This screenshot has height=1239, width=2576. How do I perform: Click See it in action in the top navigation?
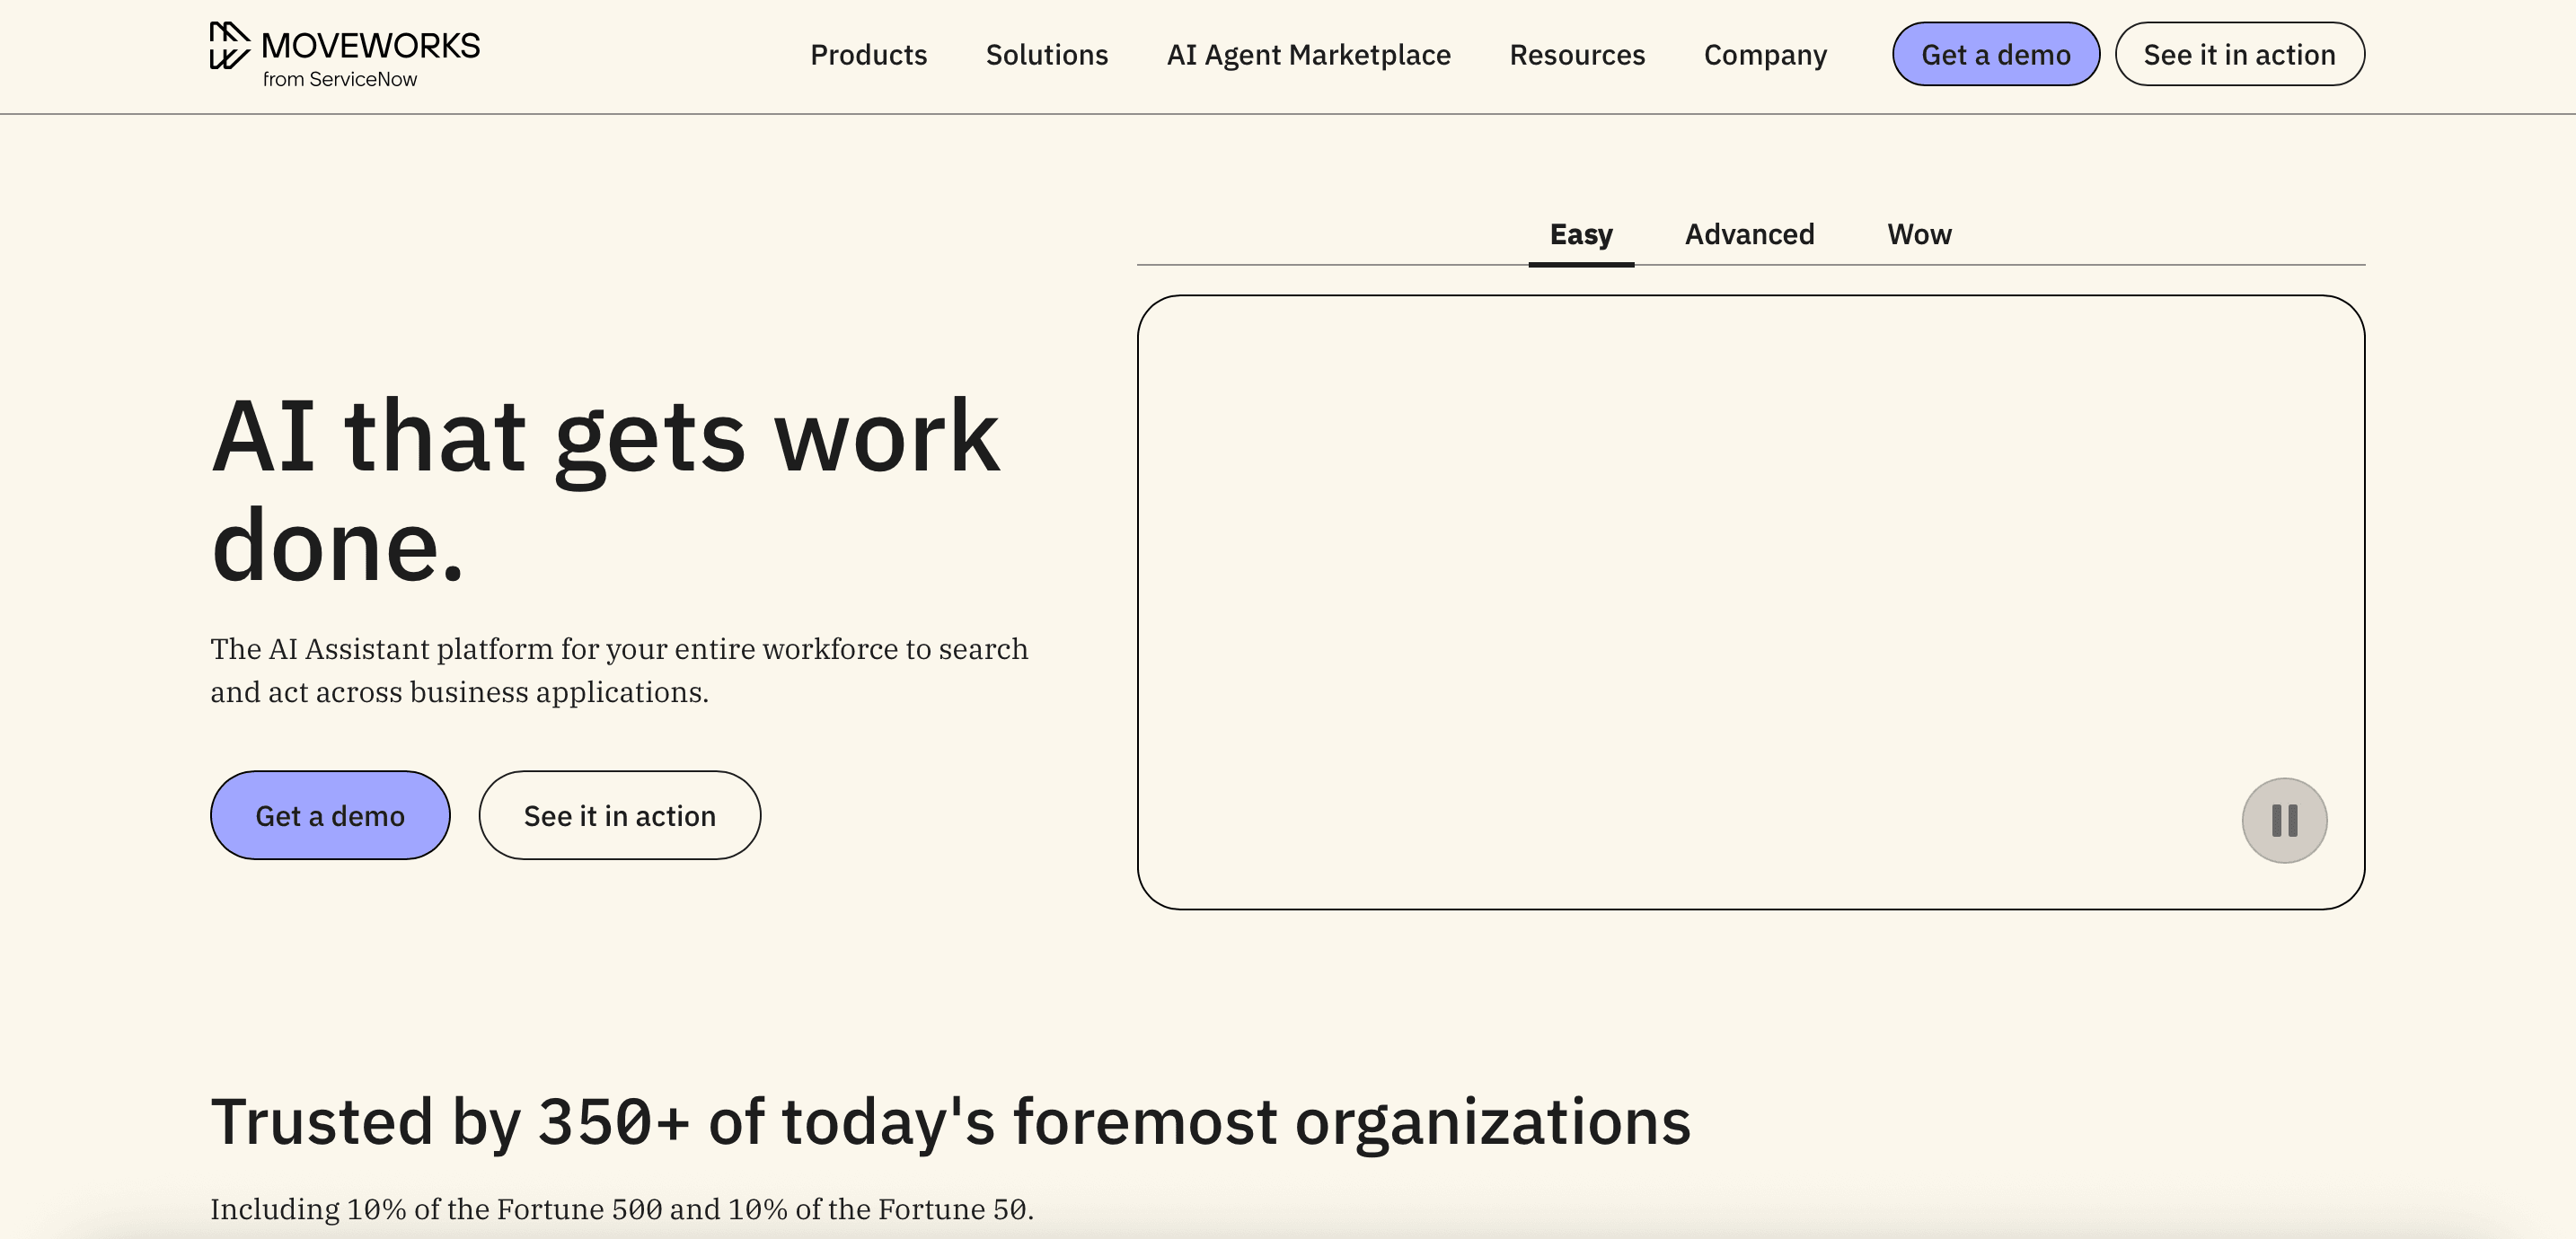pos(2239,53)
